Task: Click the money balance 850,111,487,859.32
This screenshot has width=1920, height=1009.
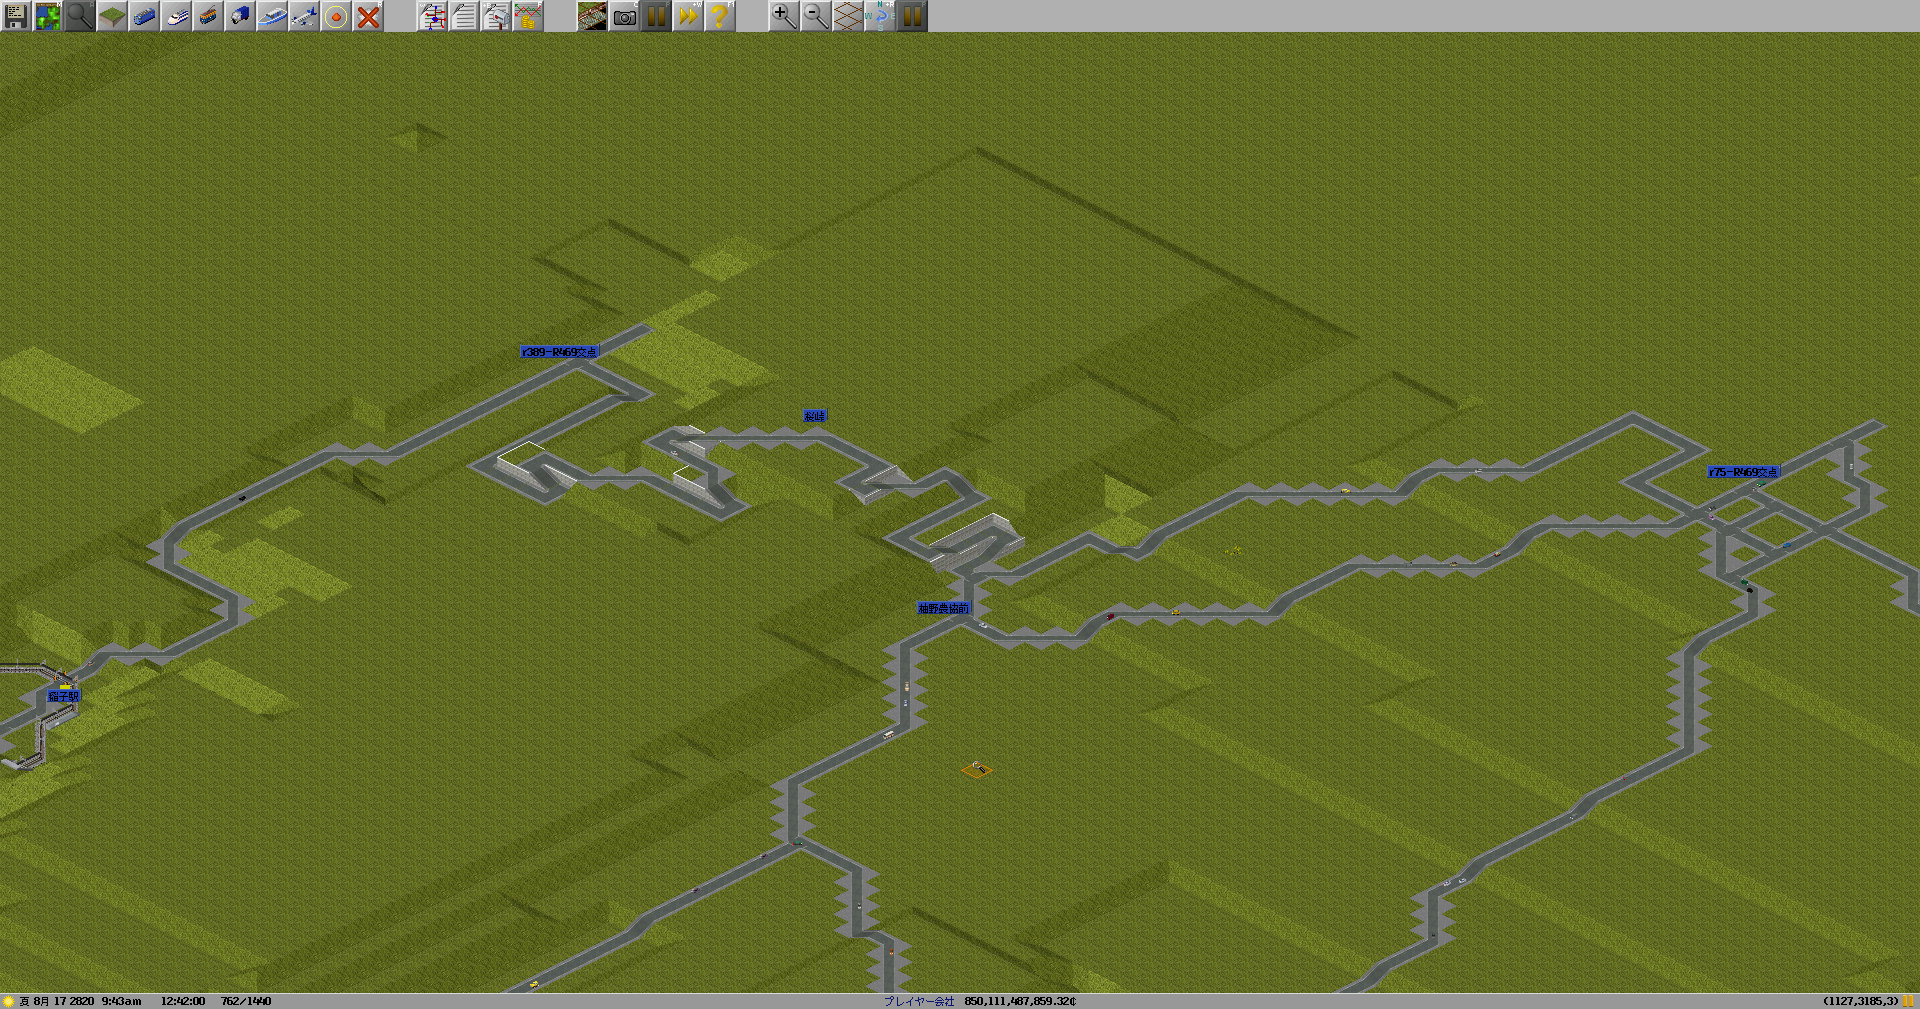Action: point(1020,1001)
